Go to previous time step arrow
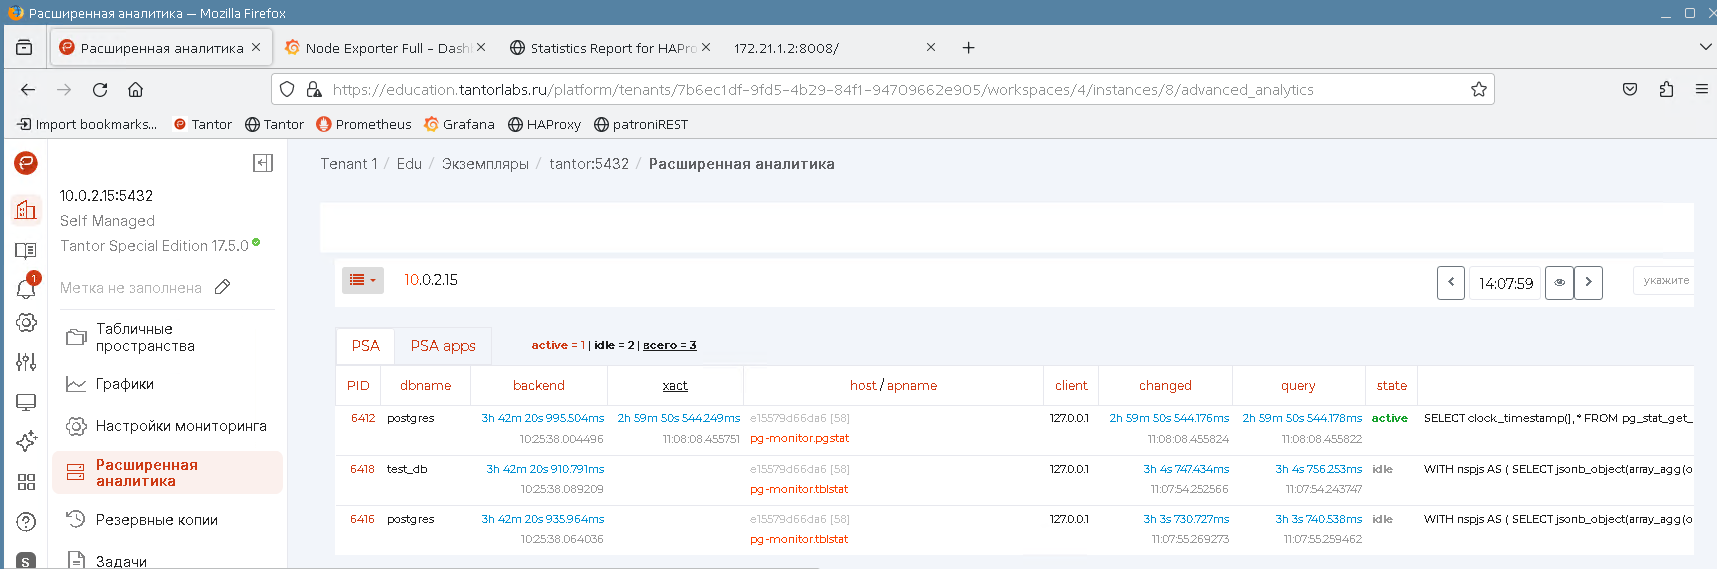This screenshot has width=1717, height=569. tap(1451, 283)
